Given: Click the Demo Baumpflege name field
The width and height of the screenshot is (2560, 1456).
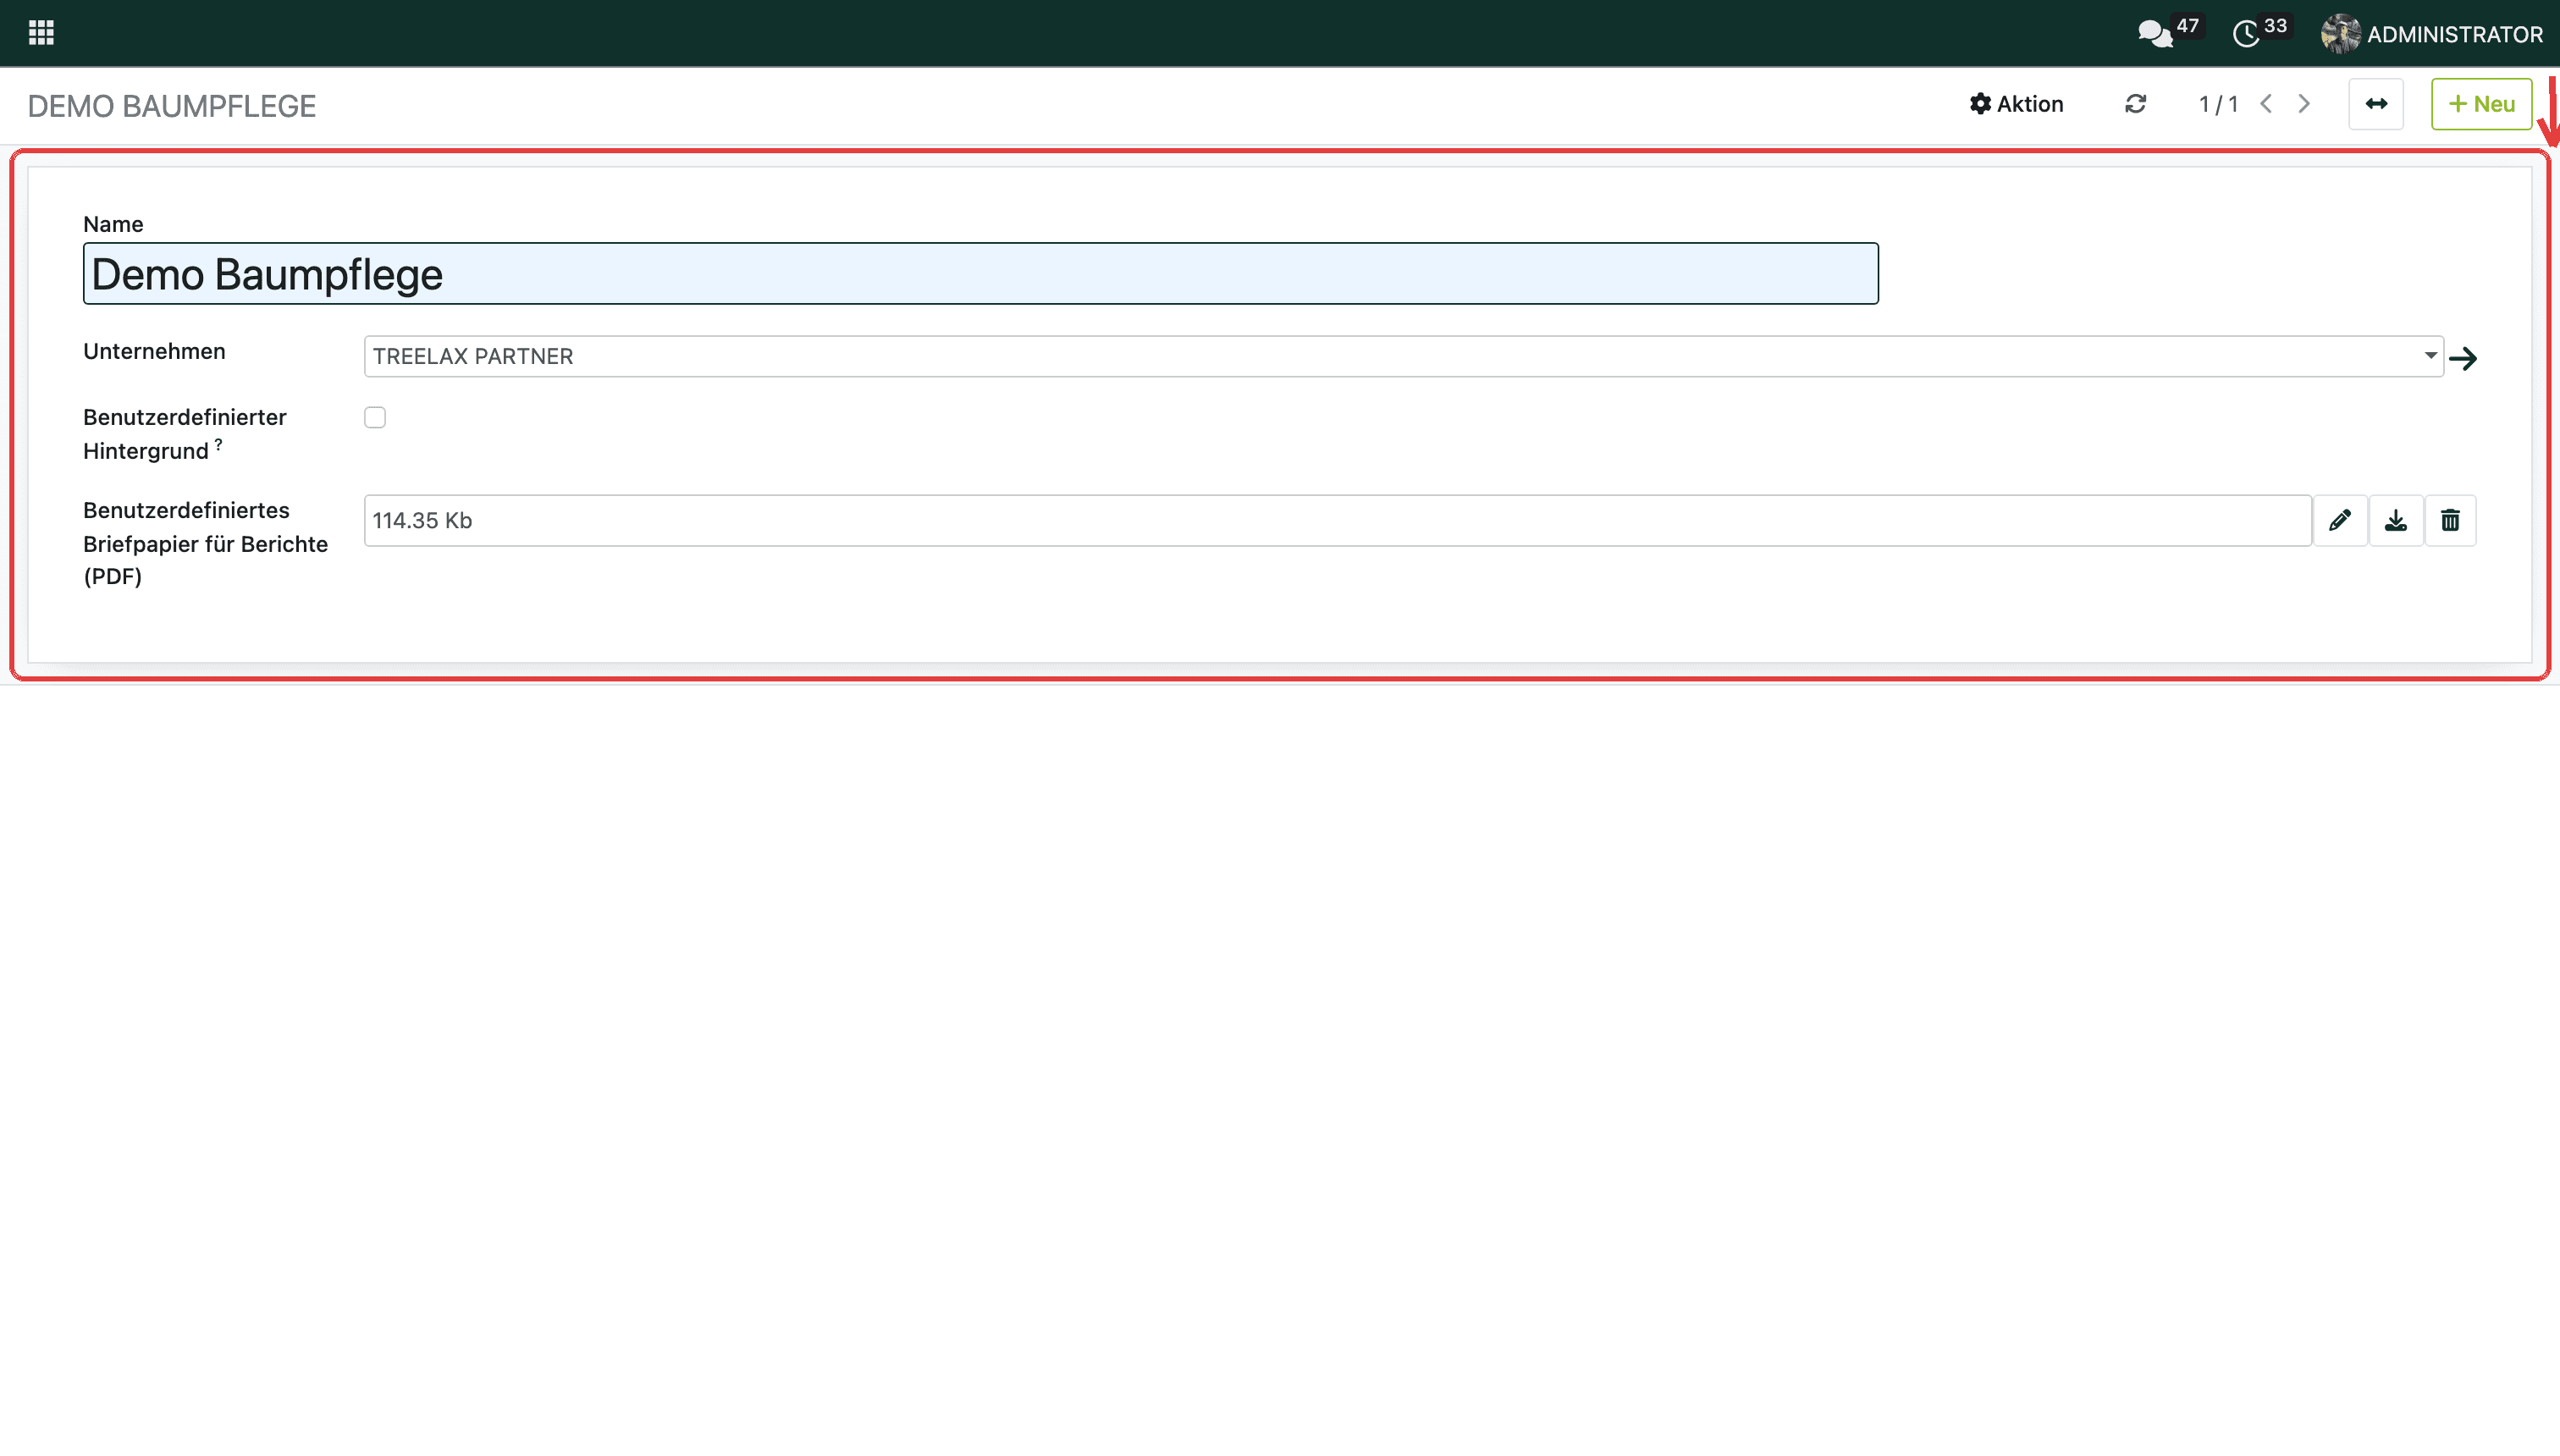Looking at the screenshot, I should point(980,273).
